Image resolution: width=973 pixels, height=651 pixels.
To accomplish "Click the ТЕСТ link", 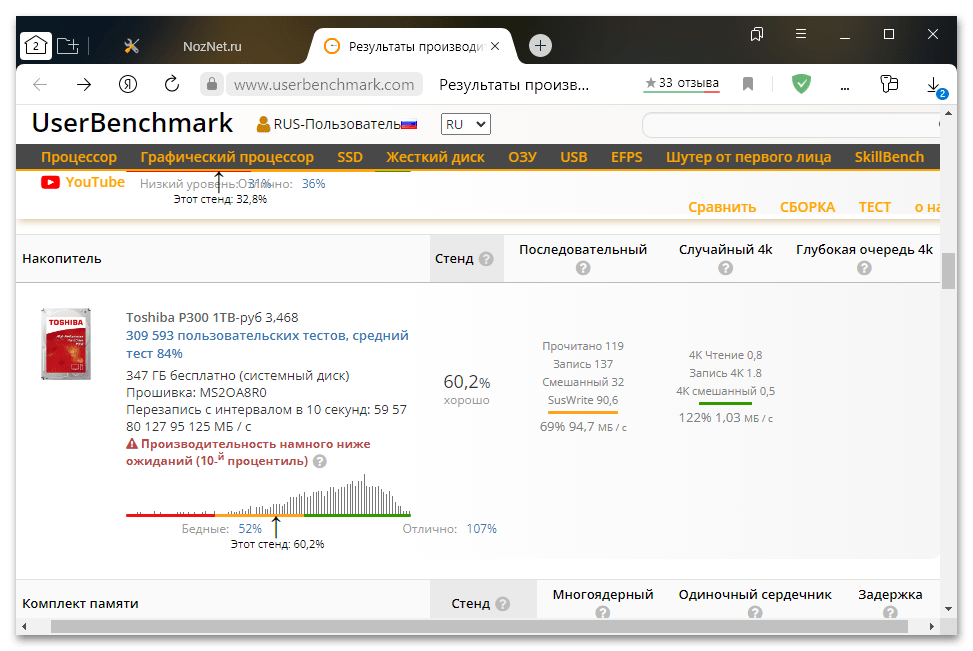I will (874, 207).
